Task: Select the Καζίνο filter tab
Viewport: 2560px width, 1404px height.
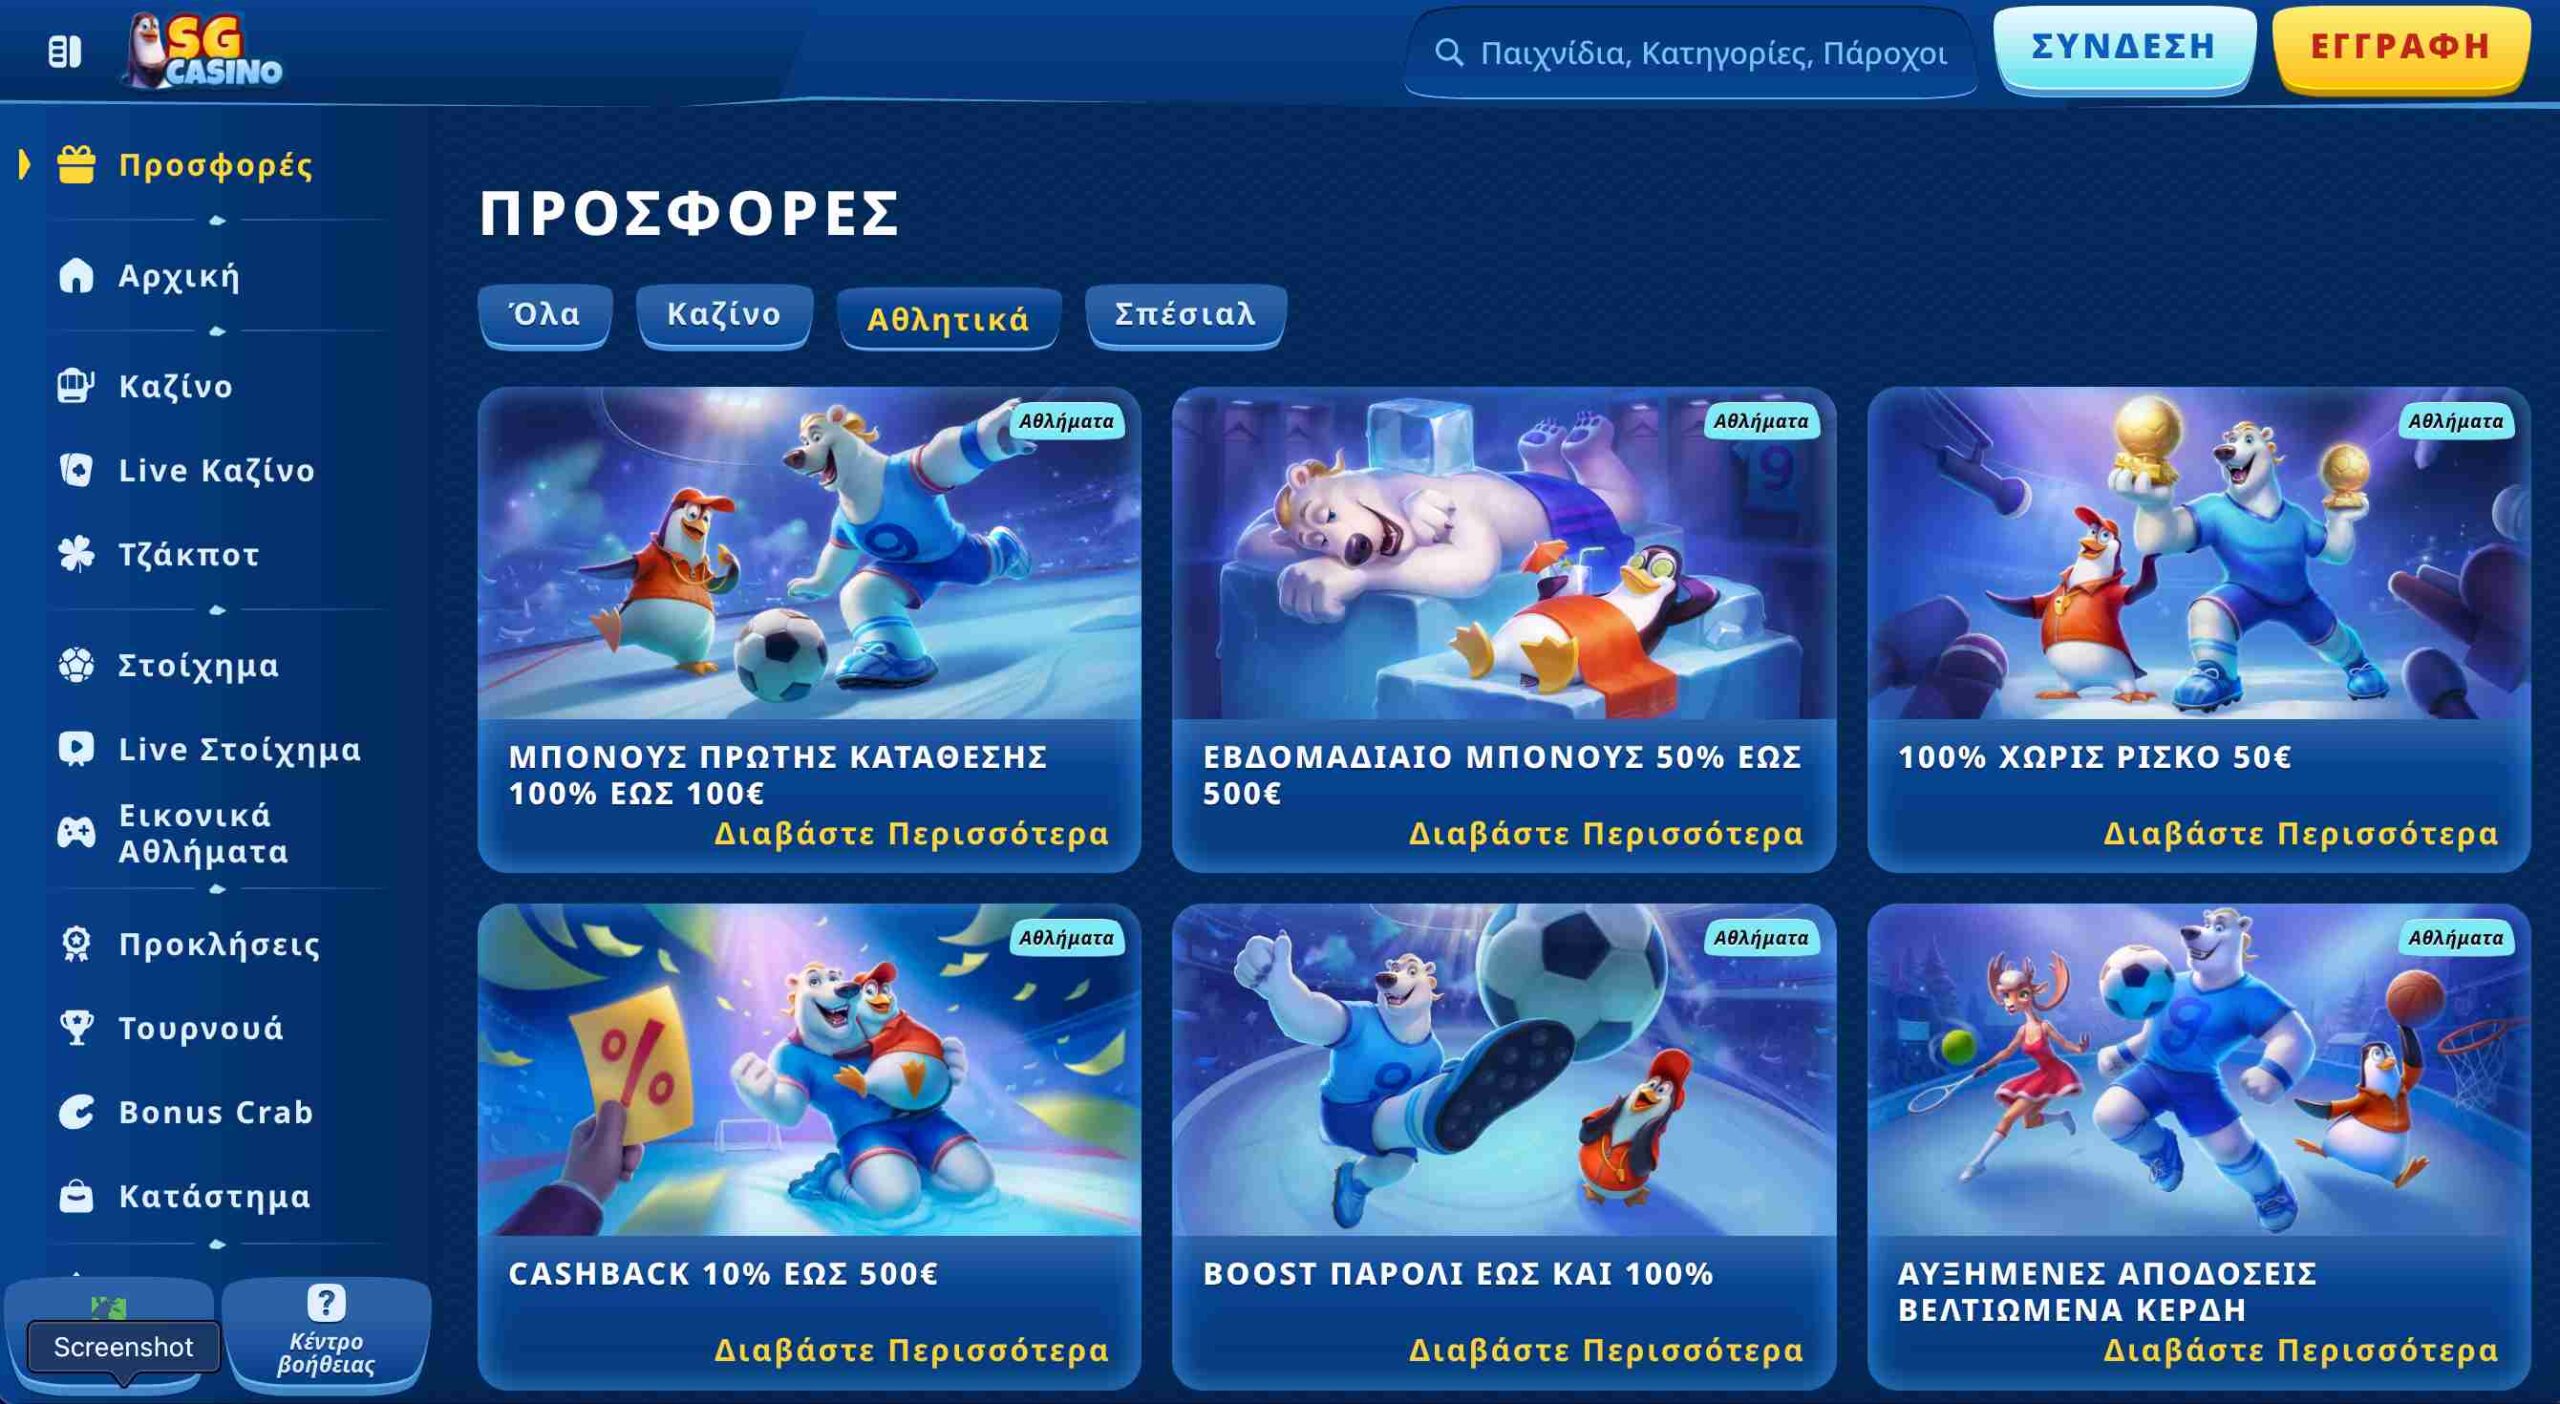Action: [724, 315]
